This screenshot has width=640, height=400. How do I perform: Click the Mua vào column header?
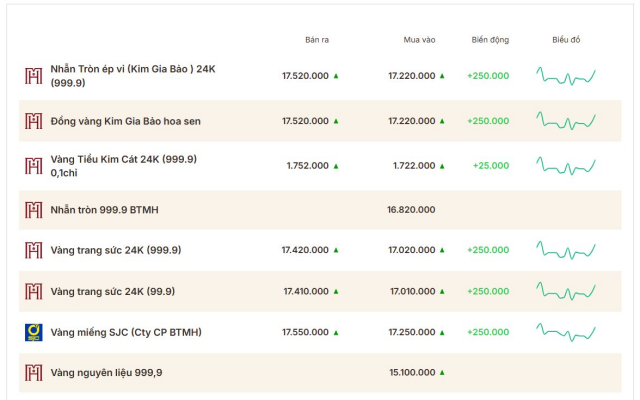(x=419, y=40)
